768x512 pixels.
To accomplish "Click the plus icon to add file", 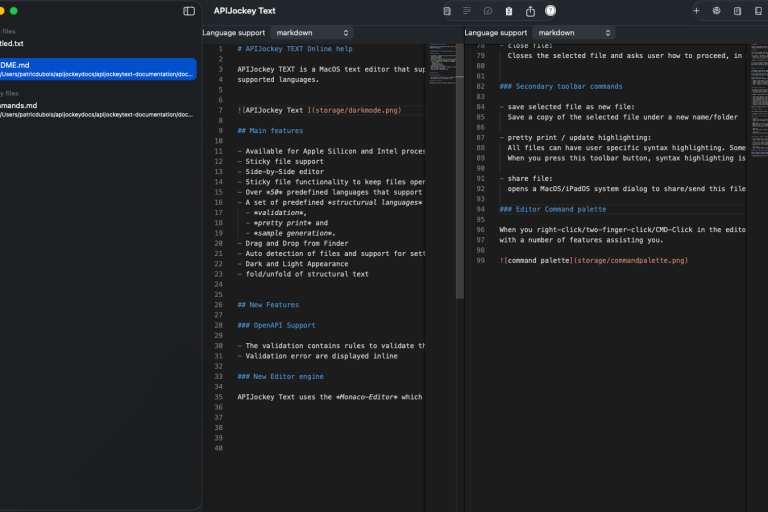I will click(x=696, y=11).
